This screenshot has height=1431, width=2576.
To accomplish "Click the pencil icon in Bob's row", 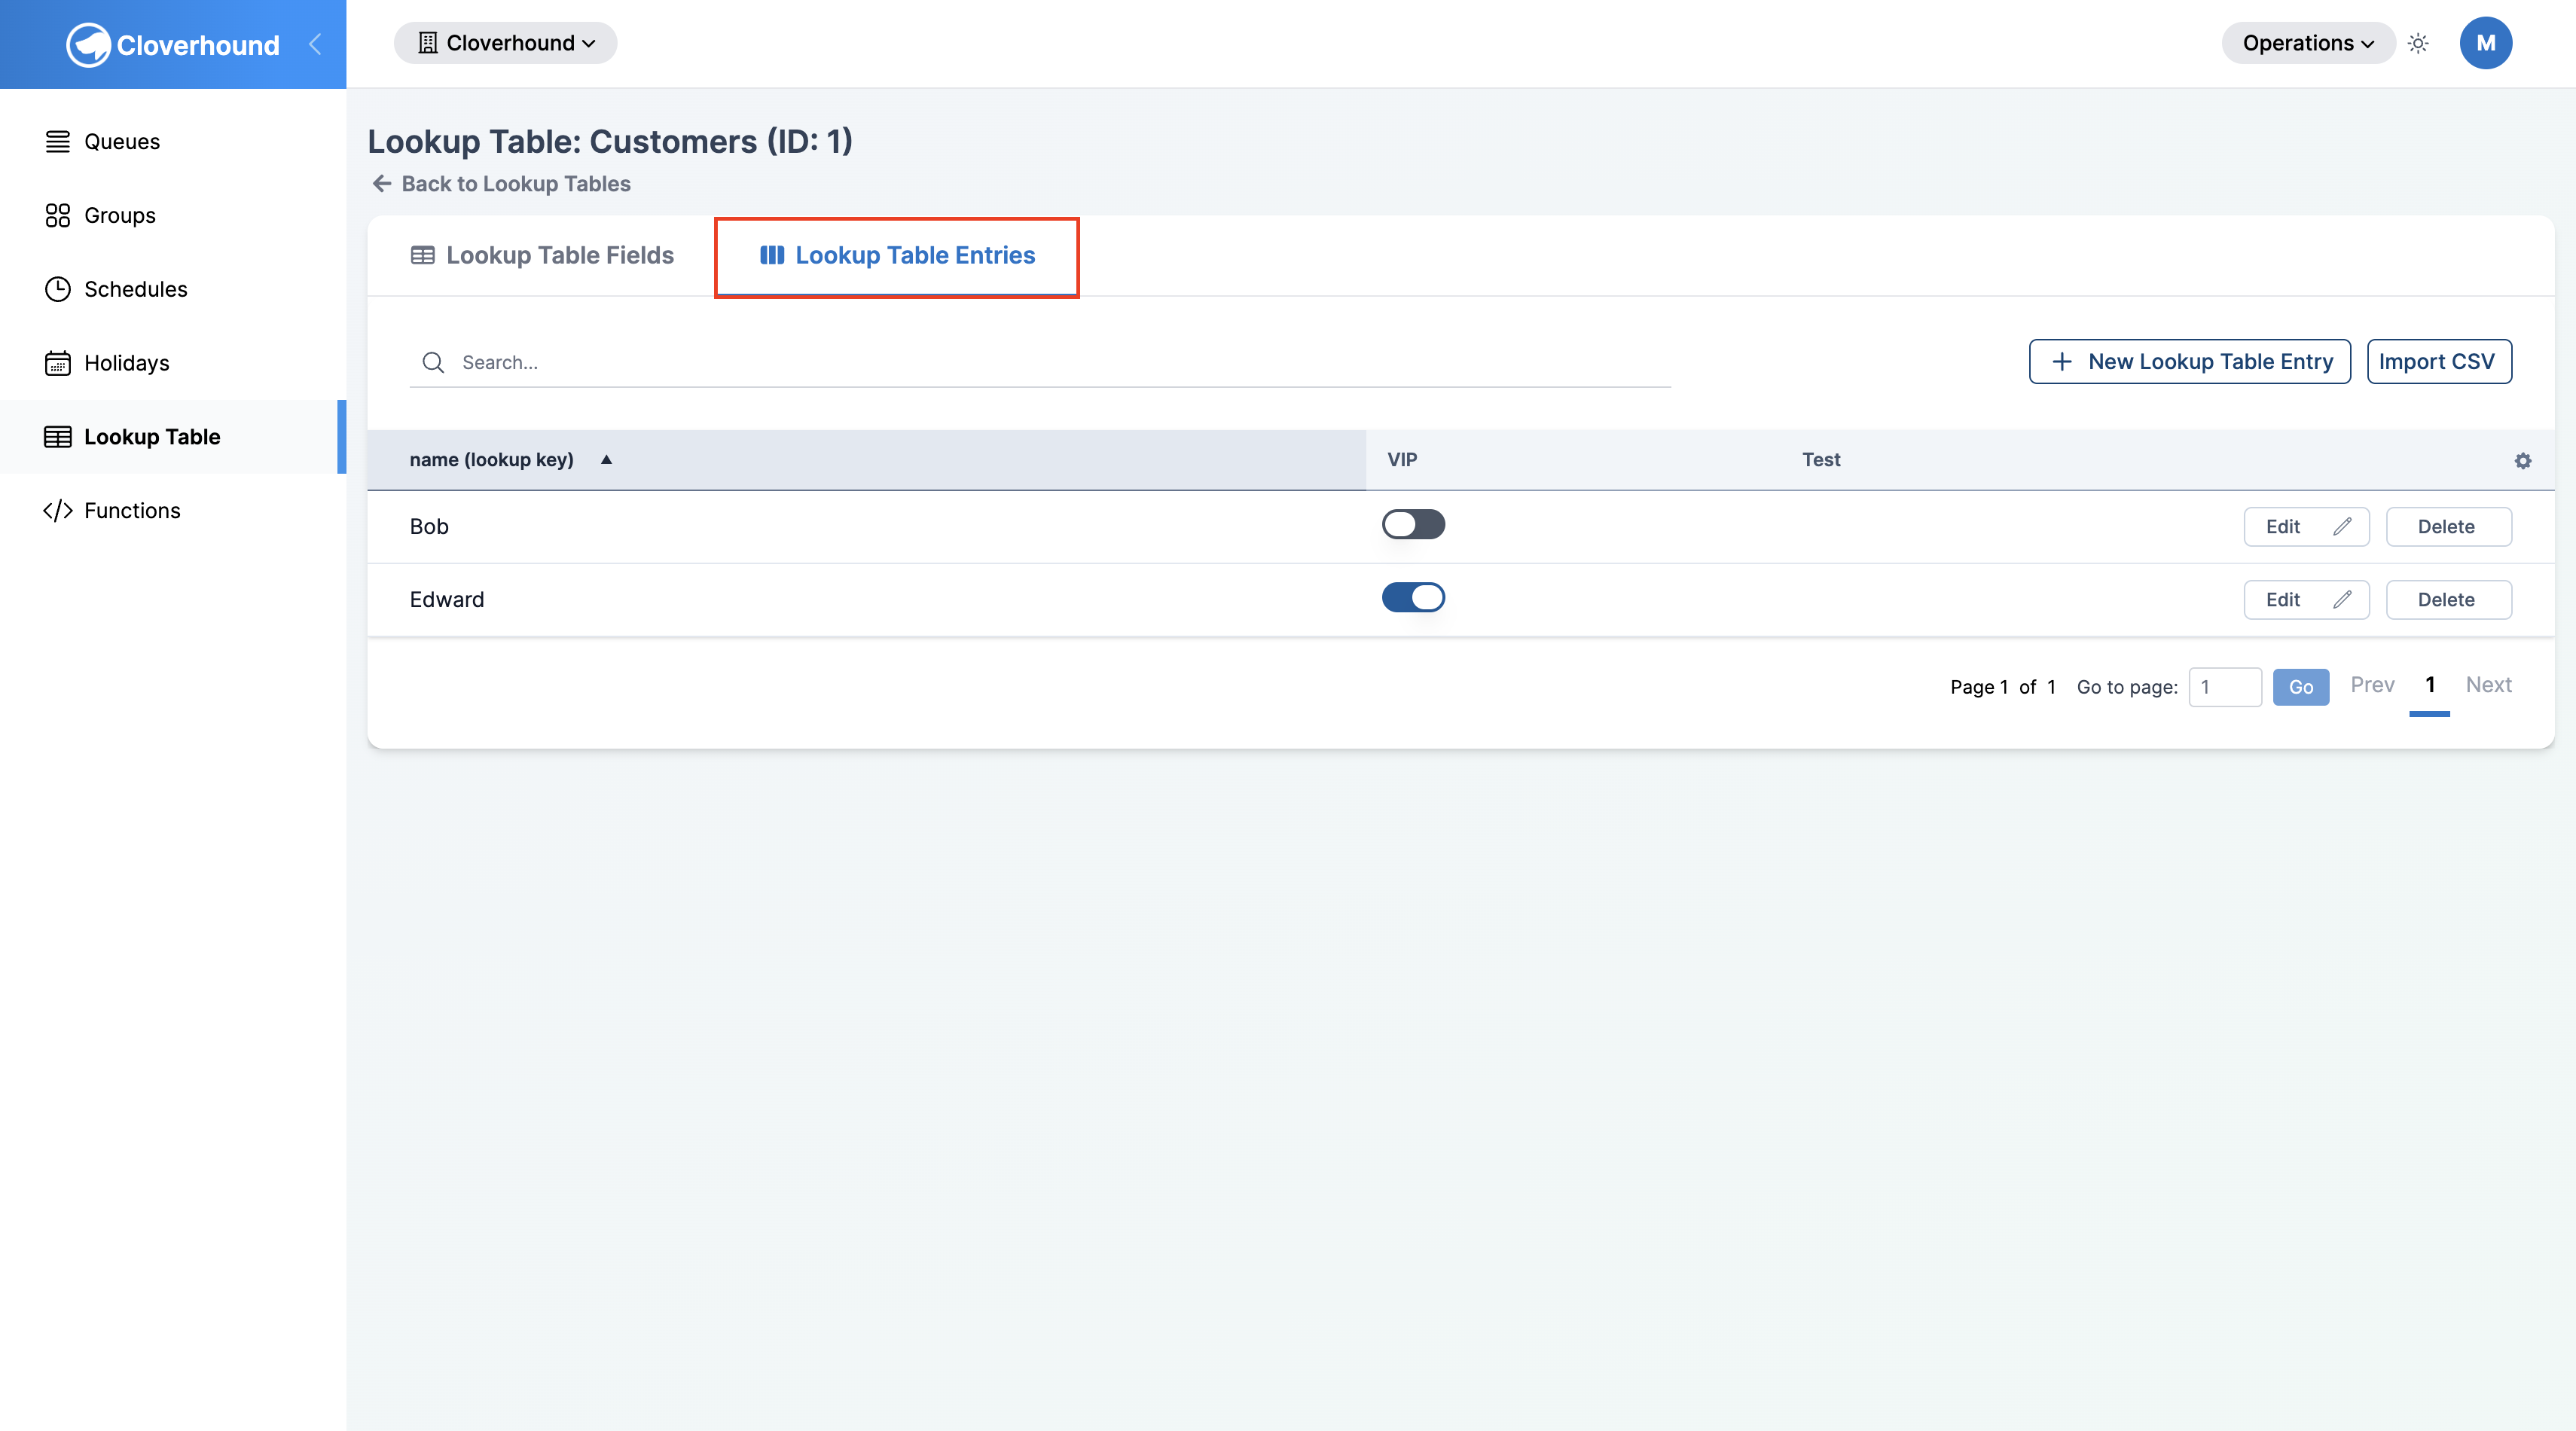I will [2342, 526].
